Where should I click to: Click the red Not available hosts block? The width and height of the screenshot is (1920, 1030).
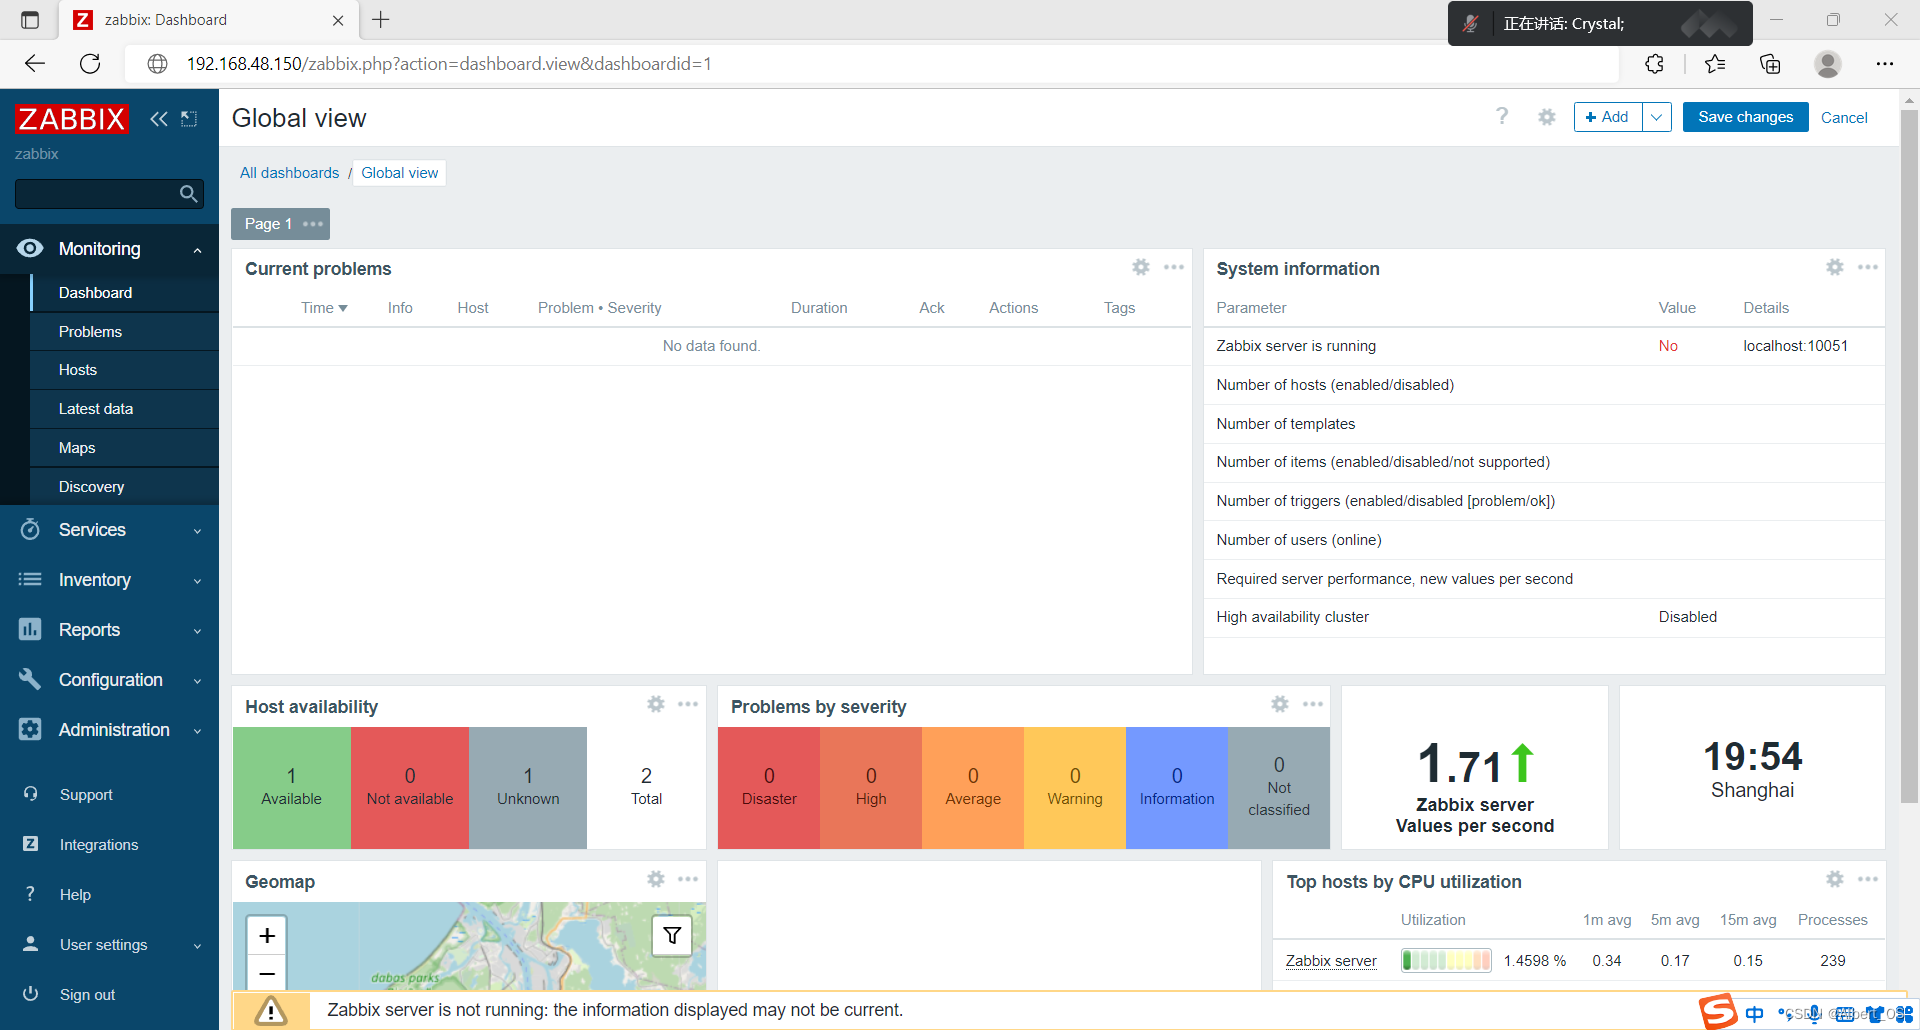point(410,788)
